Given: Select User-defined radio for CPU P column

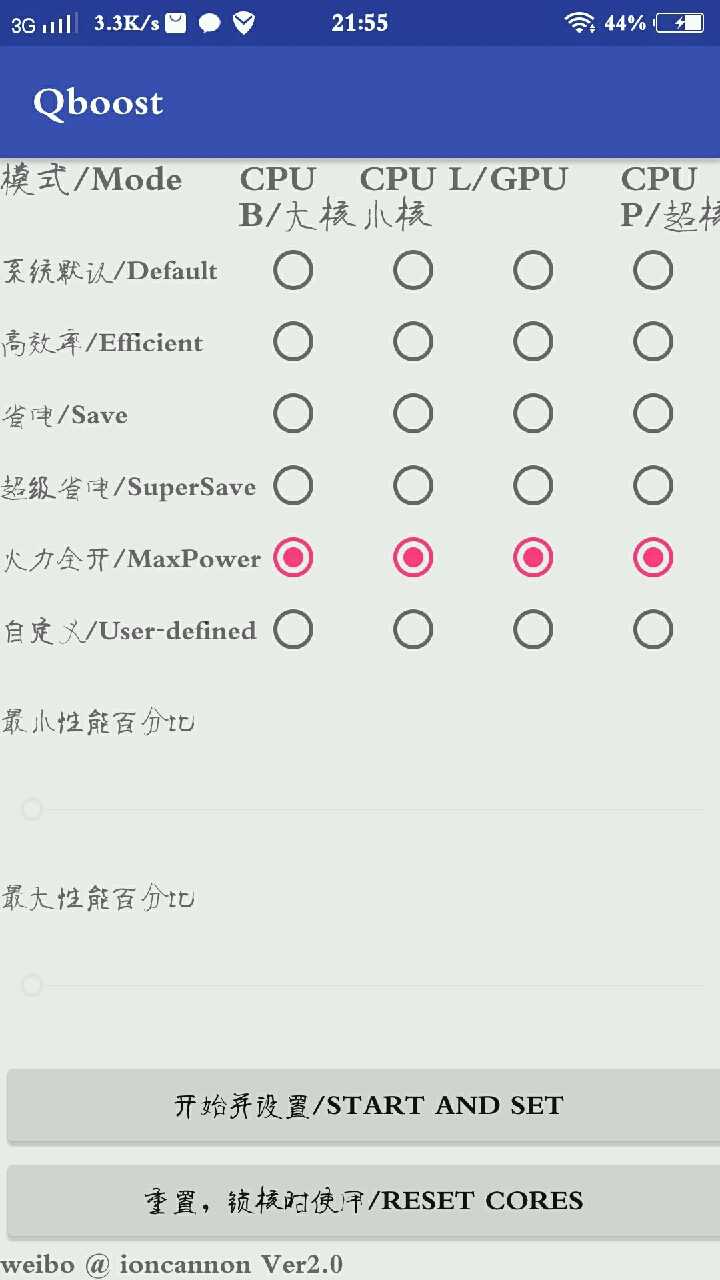Looking at the screenshot, I should [653, 630].
